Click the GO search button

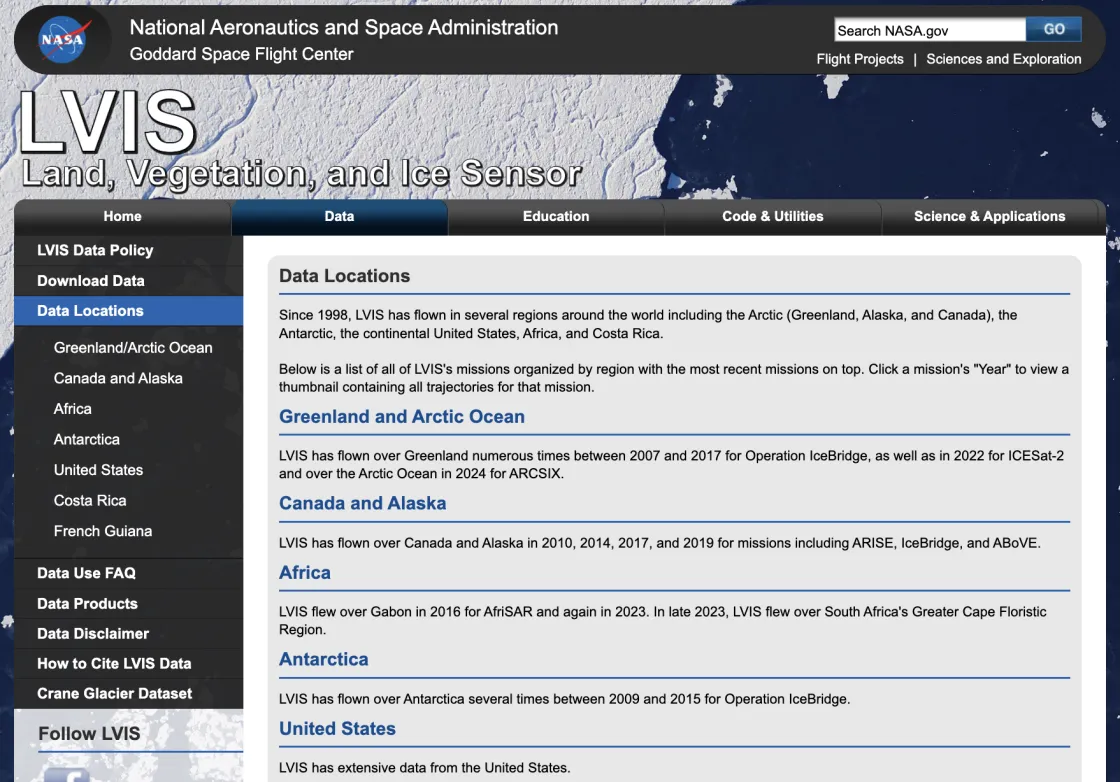tap(1053, 29)
